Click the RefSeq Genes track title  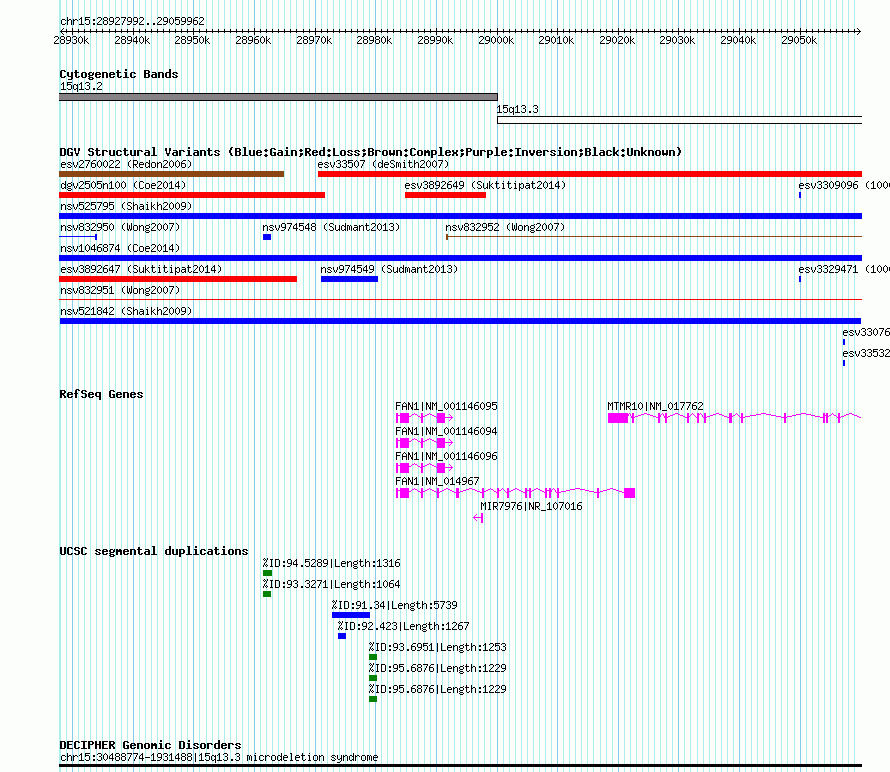pyautogui.click(x=101, y=394)
